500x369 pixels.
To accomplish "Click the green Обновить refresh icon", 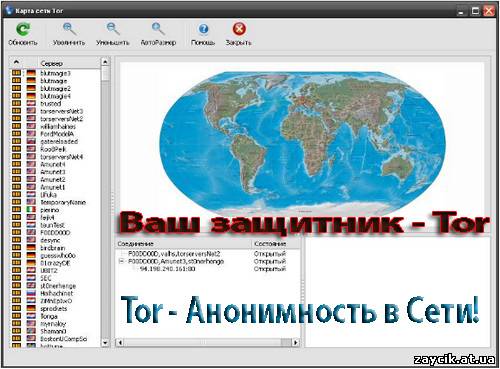I will click(23, 29).
